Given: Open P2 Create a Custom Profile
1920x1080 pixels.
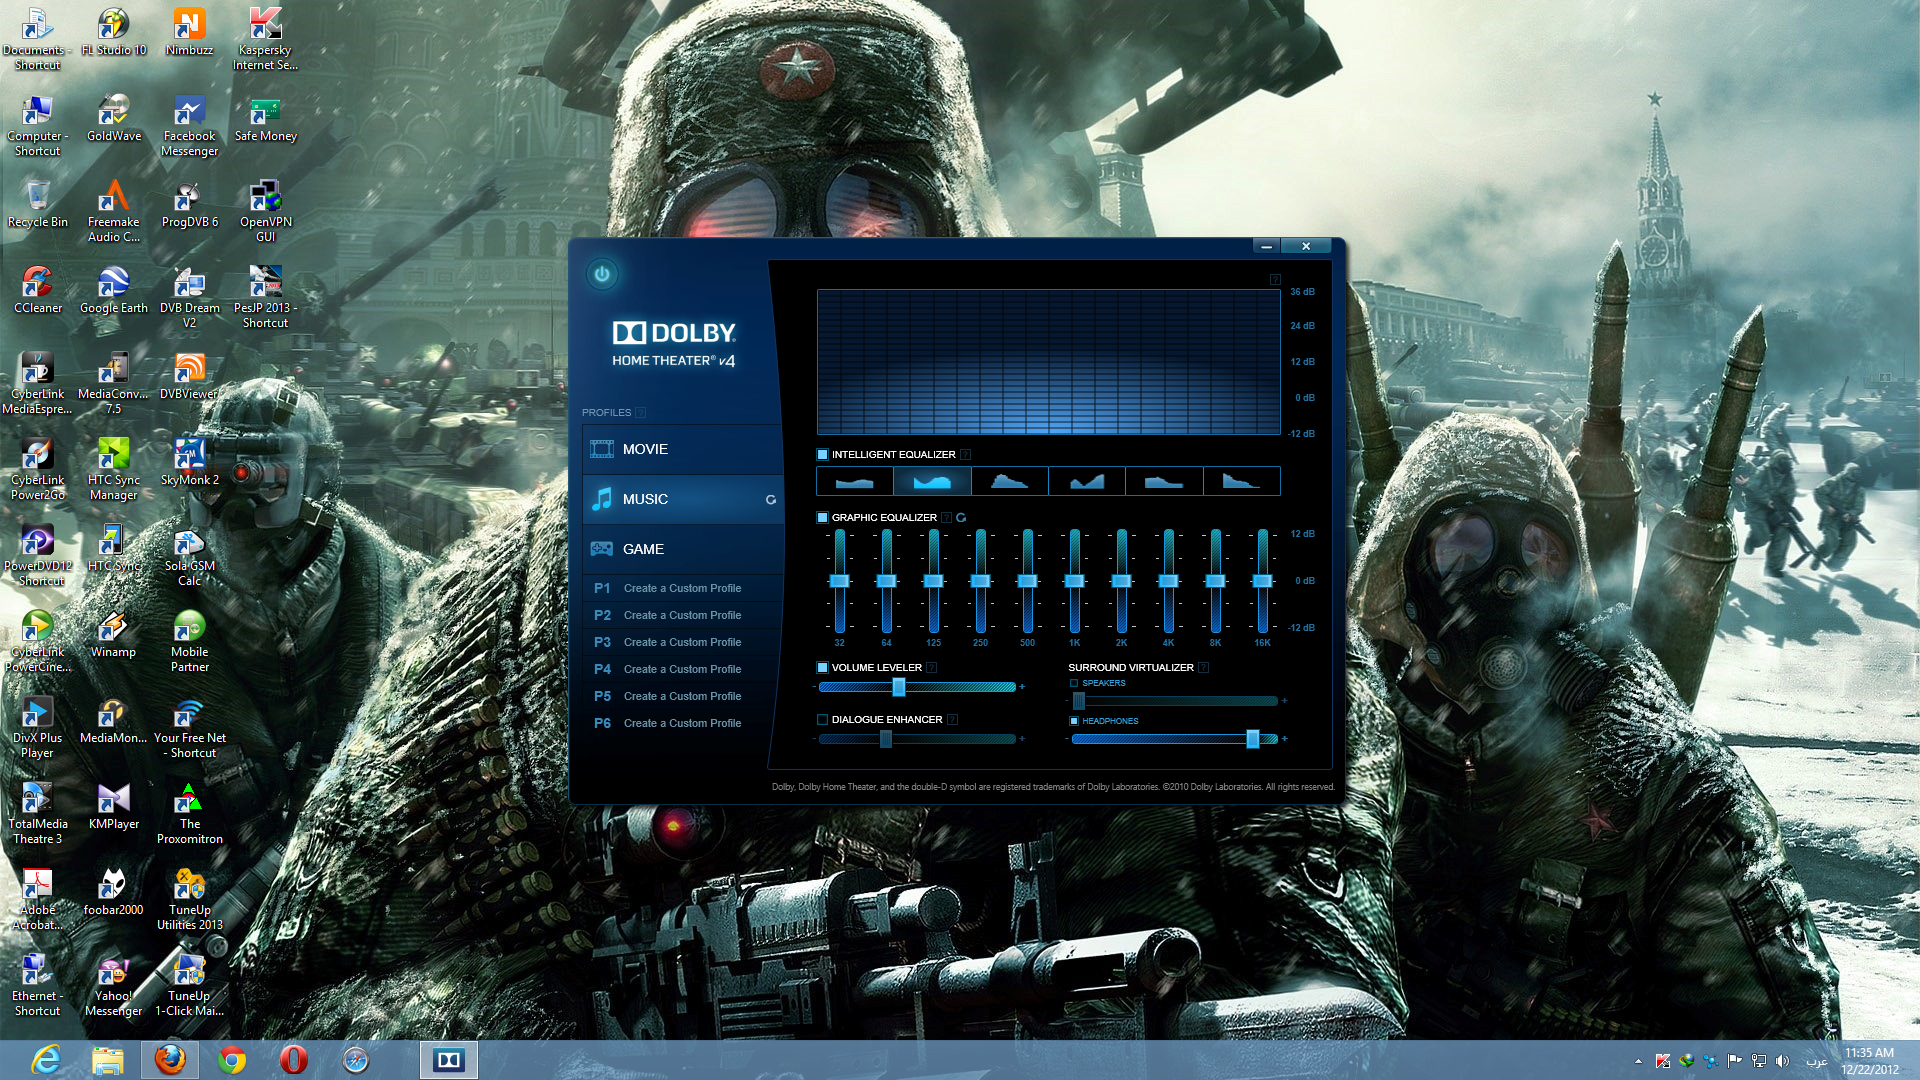Looking at the screenshot, I should coord(683,615).
